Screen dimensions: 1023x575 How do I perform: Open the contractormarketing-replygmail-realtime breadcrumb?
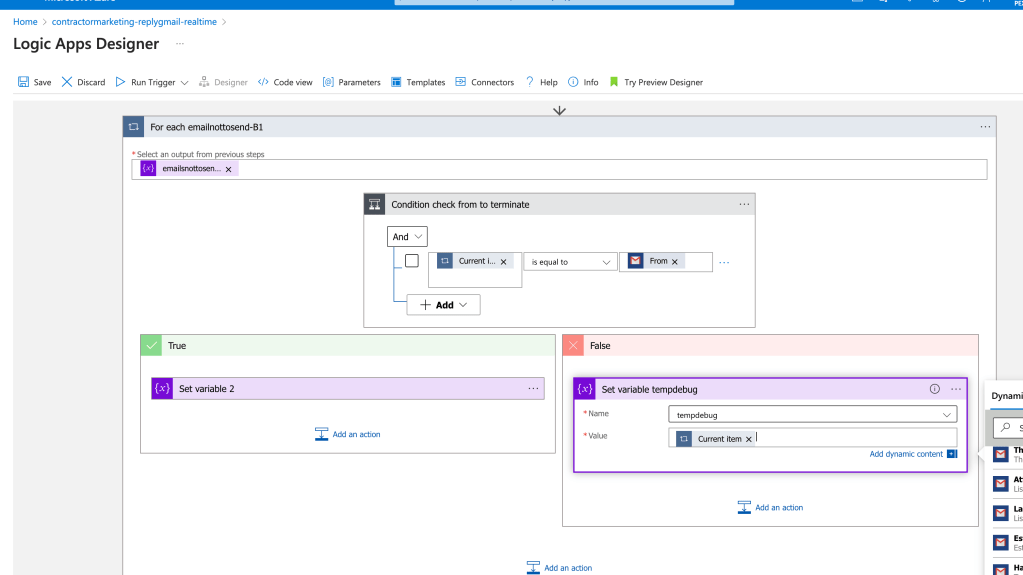tap(134, 22)
